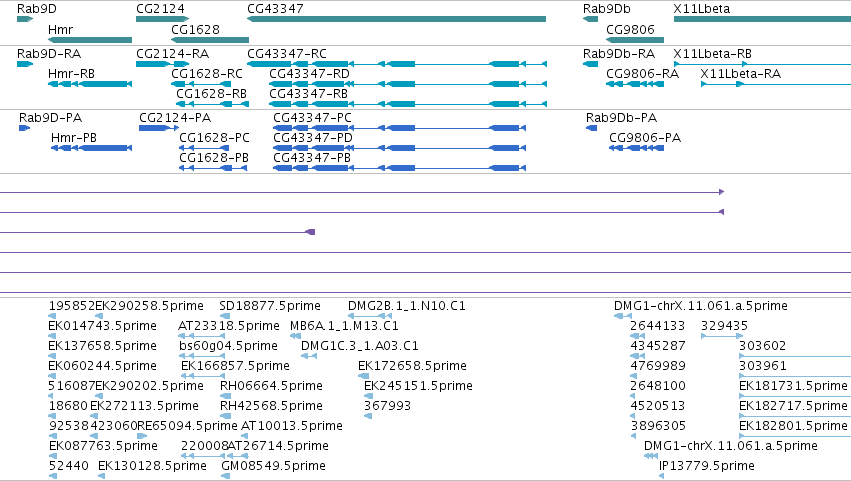Click the RH42568.5prime EST label
This screenshot has height=481, width=851.
click(x=271, y=406)
